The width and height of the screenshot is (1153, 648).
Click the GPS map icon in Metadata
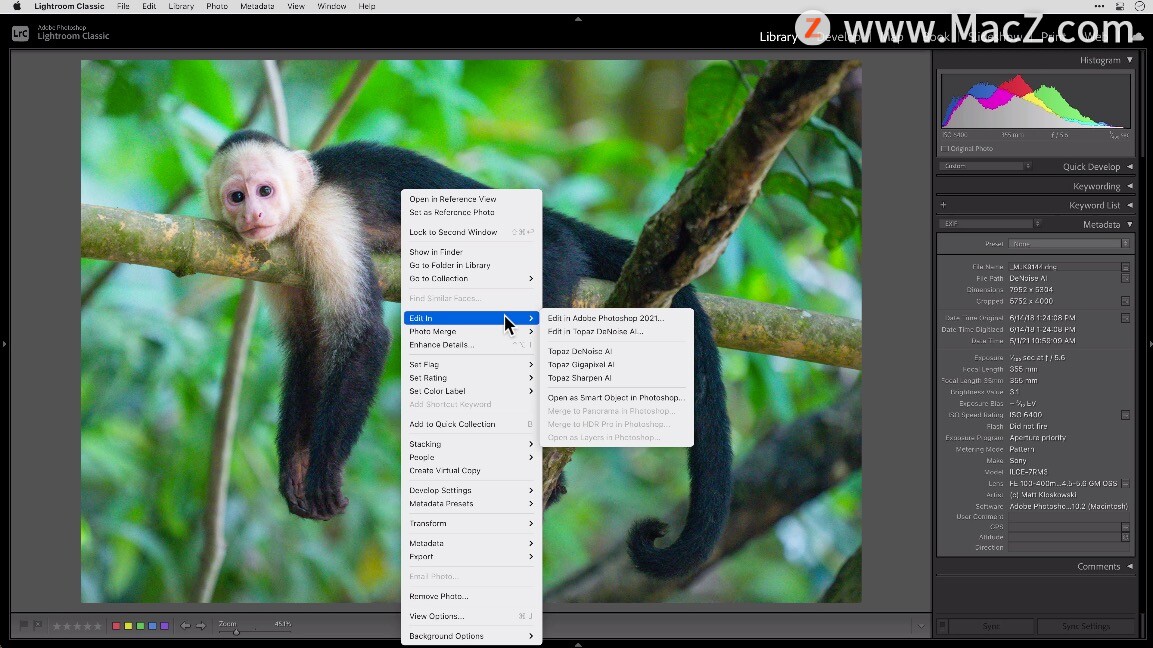click(x=1125, y=527)
